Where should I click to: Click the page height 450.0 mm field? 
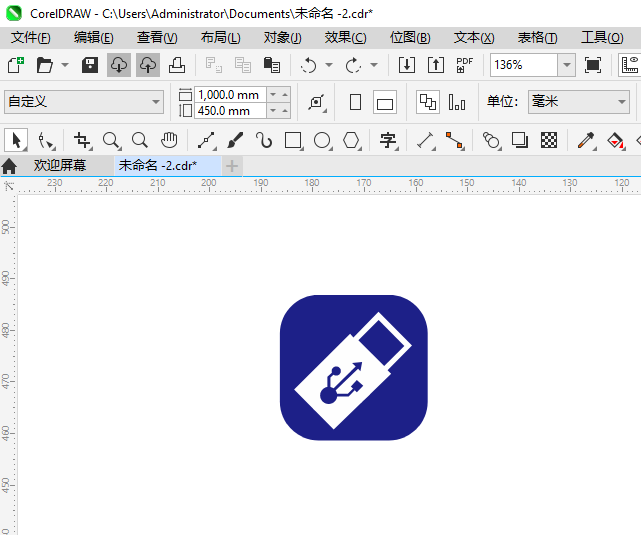[x=230, y=111]
